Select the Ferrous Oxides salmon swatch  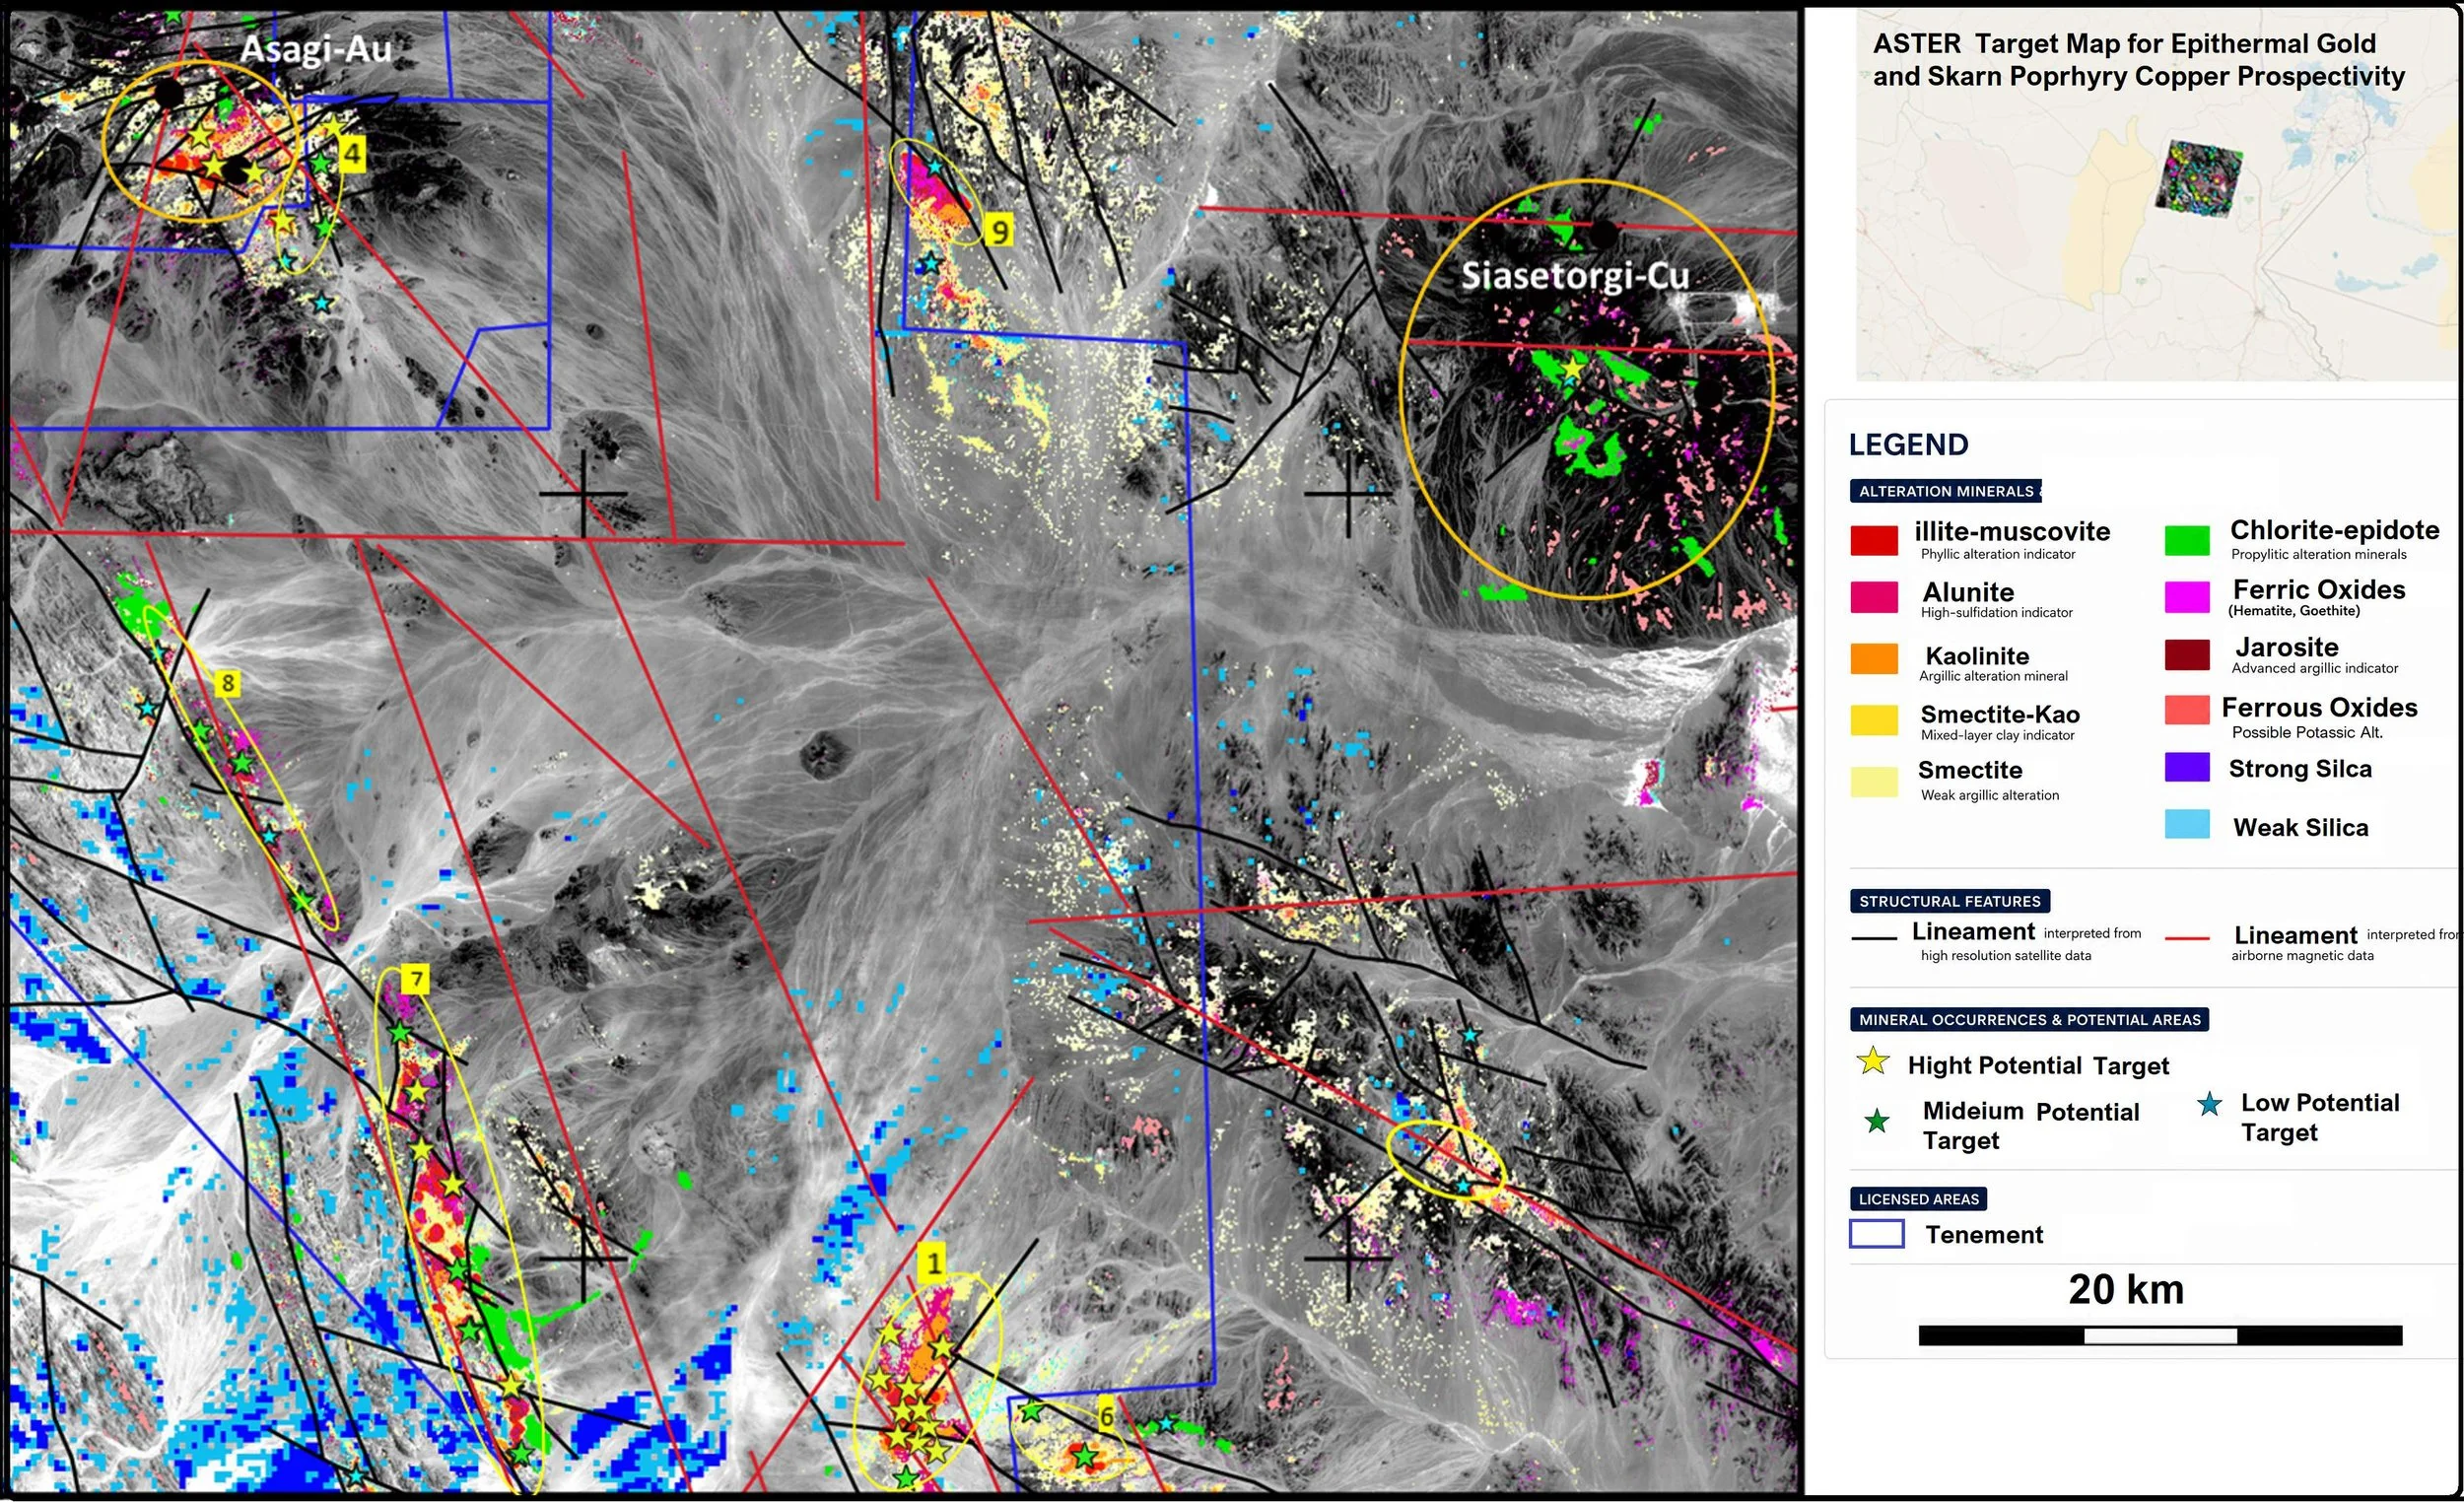(x=2187, y=710)
